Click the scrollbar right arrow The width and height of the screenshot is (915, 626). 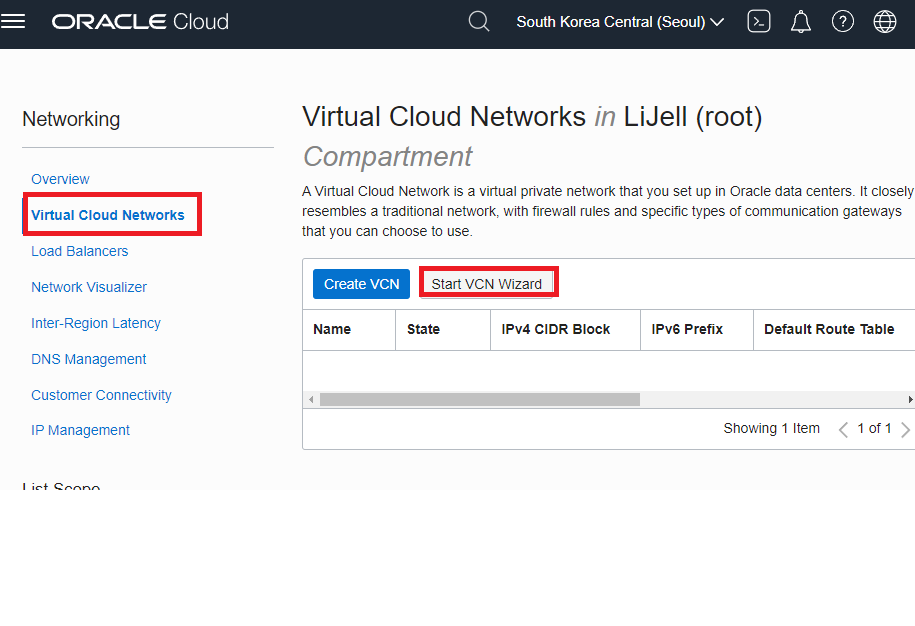[x=910, y=400]
